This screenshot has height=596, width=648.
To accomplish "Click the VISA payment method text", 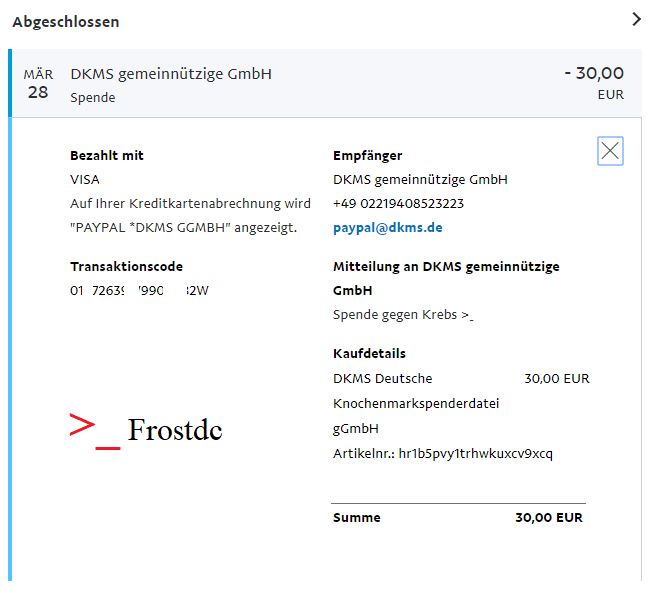I will click(x=85, y=180).
